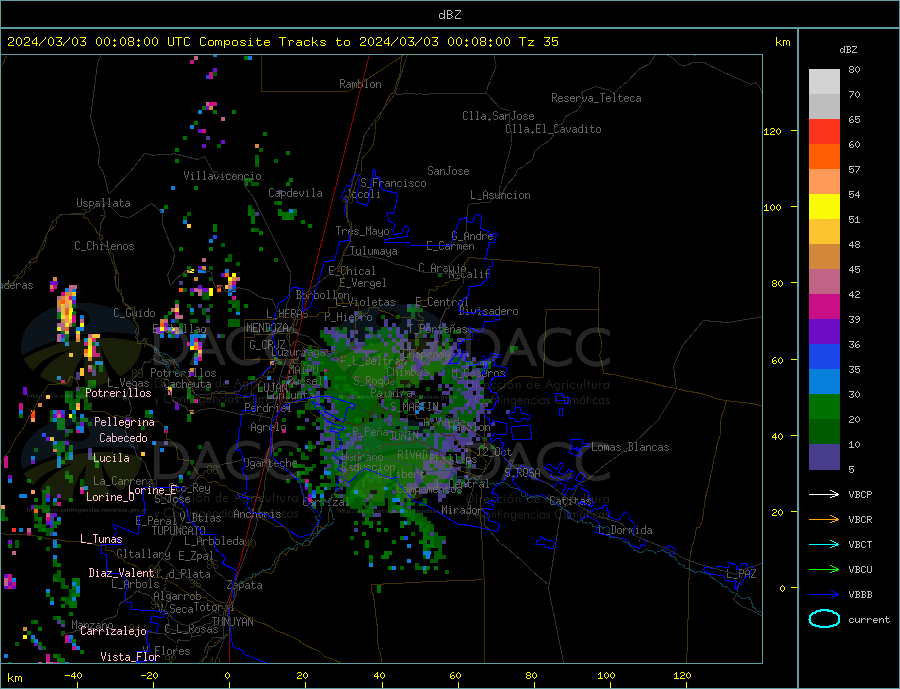Image resolution: width=900 pixels, height=689 pixels.
Task: Click the dBZ title at the top
Action: point(449,15)
